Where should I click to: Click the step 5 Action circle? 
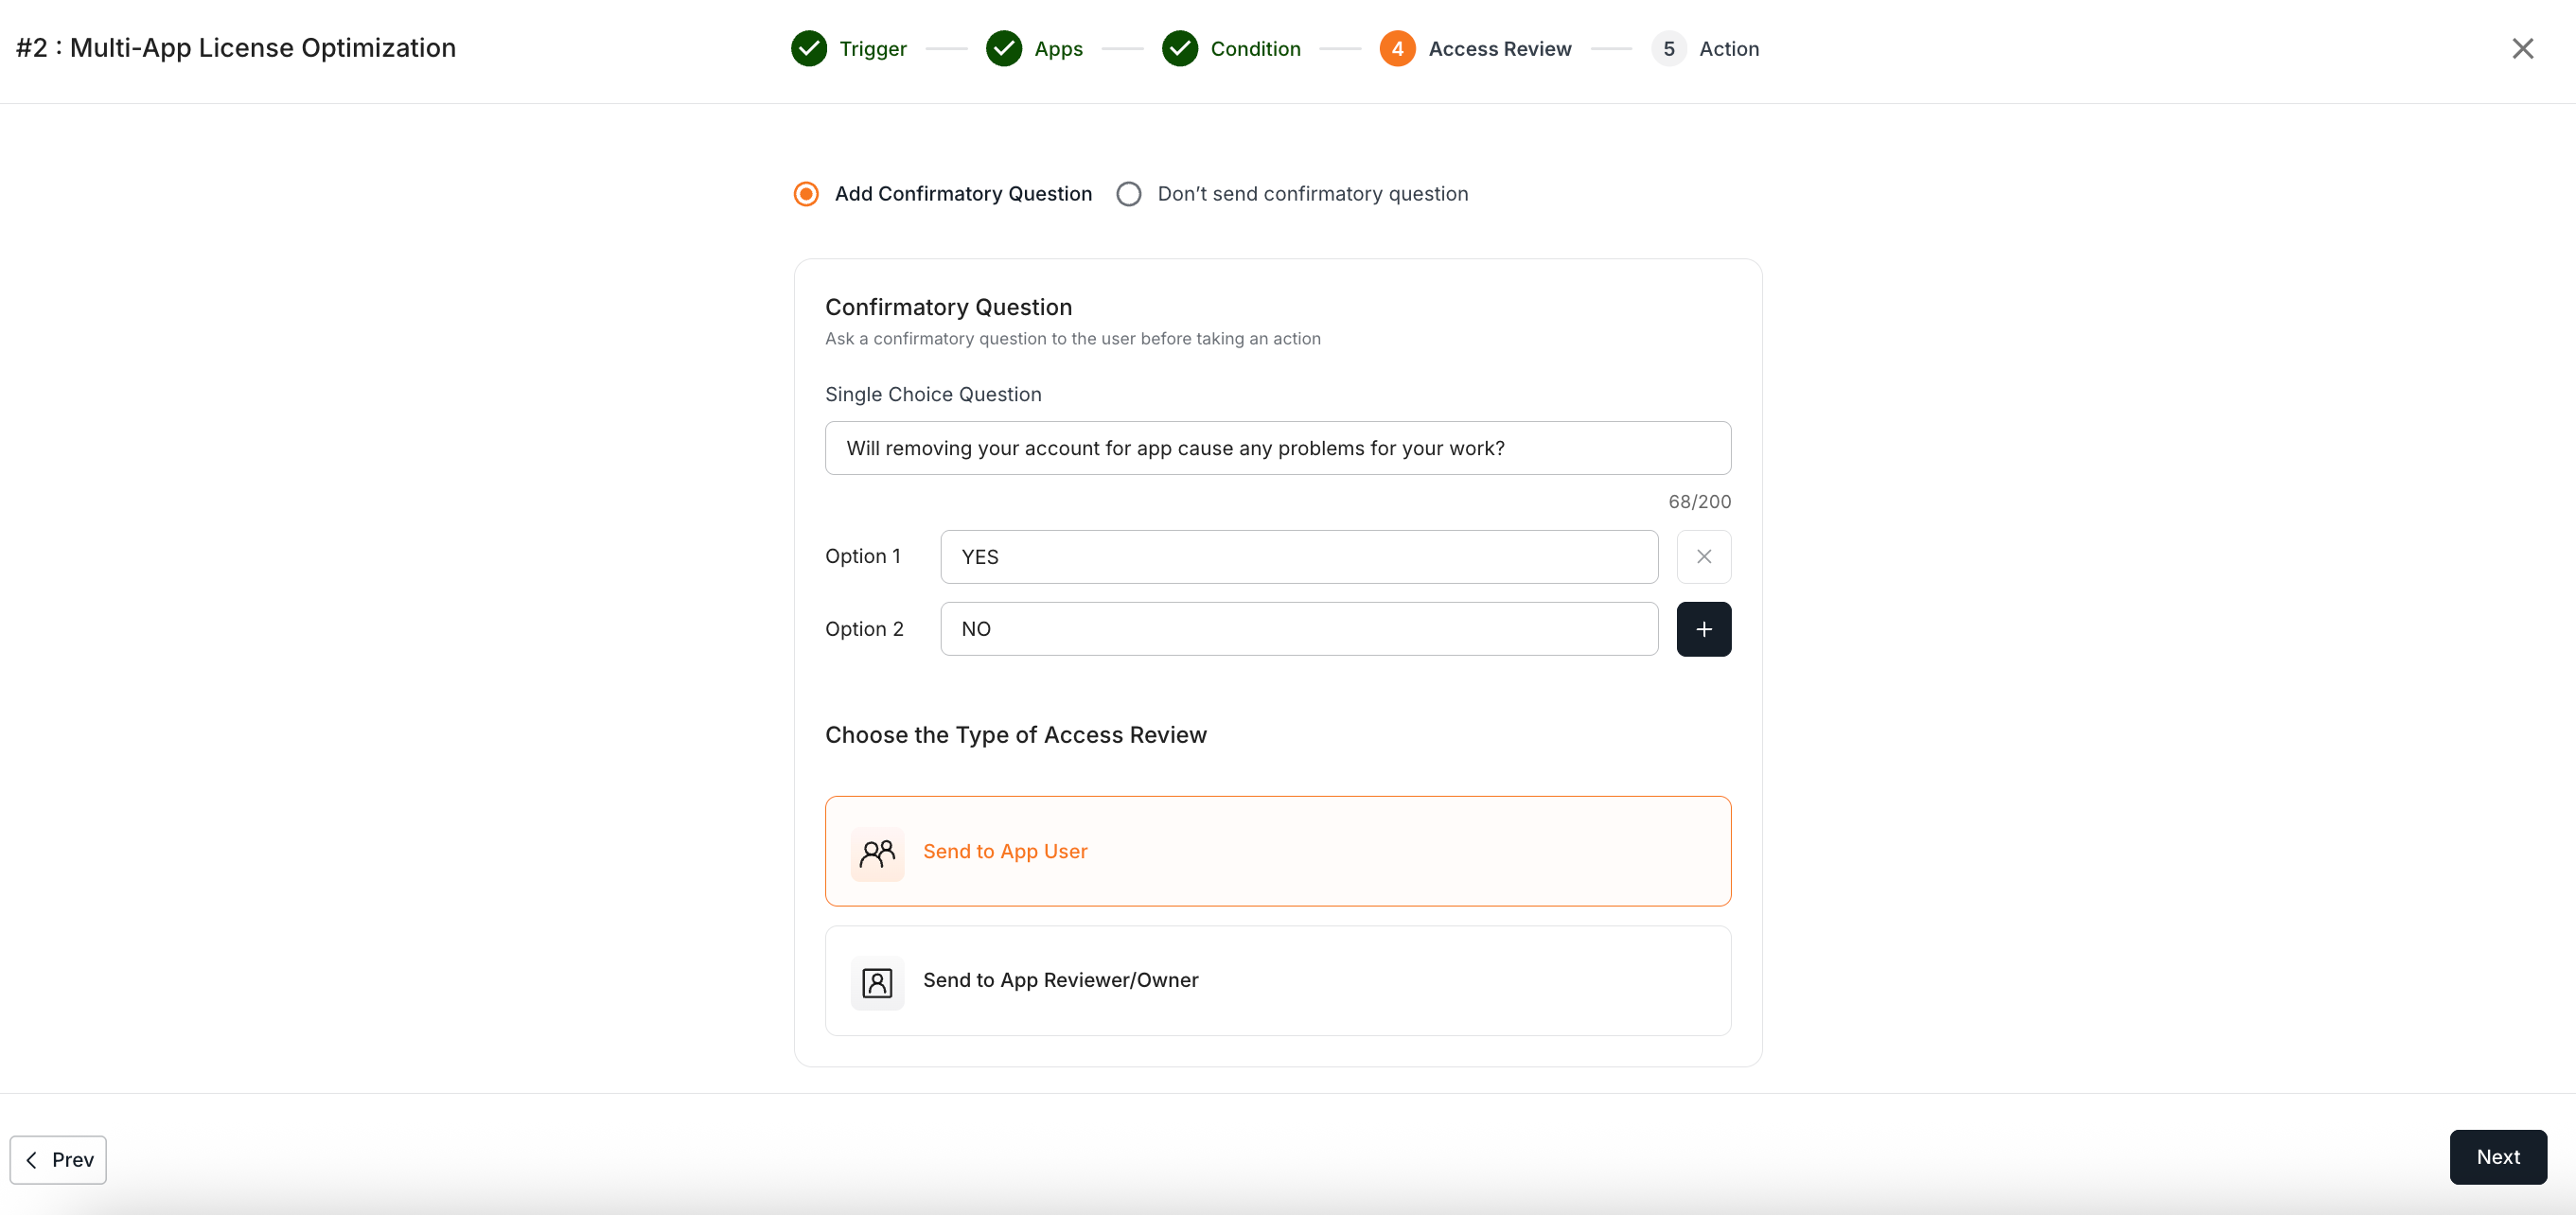(1668, 48)
